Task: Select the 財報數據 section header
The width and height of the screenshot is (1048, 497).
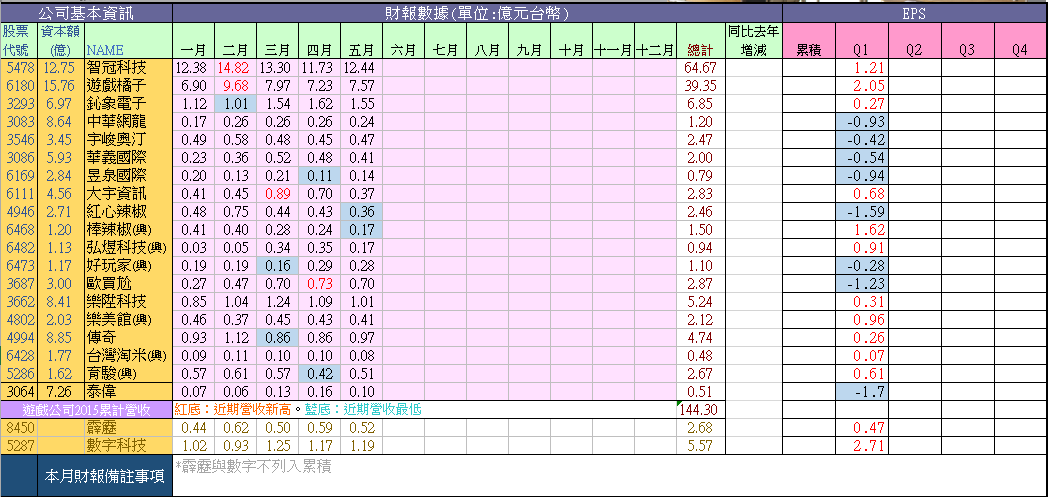Action: tap(477, 13)
